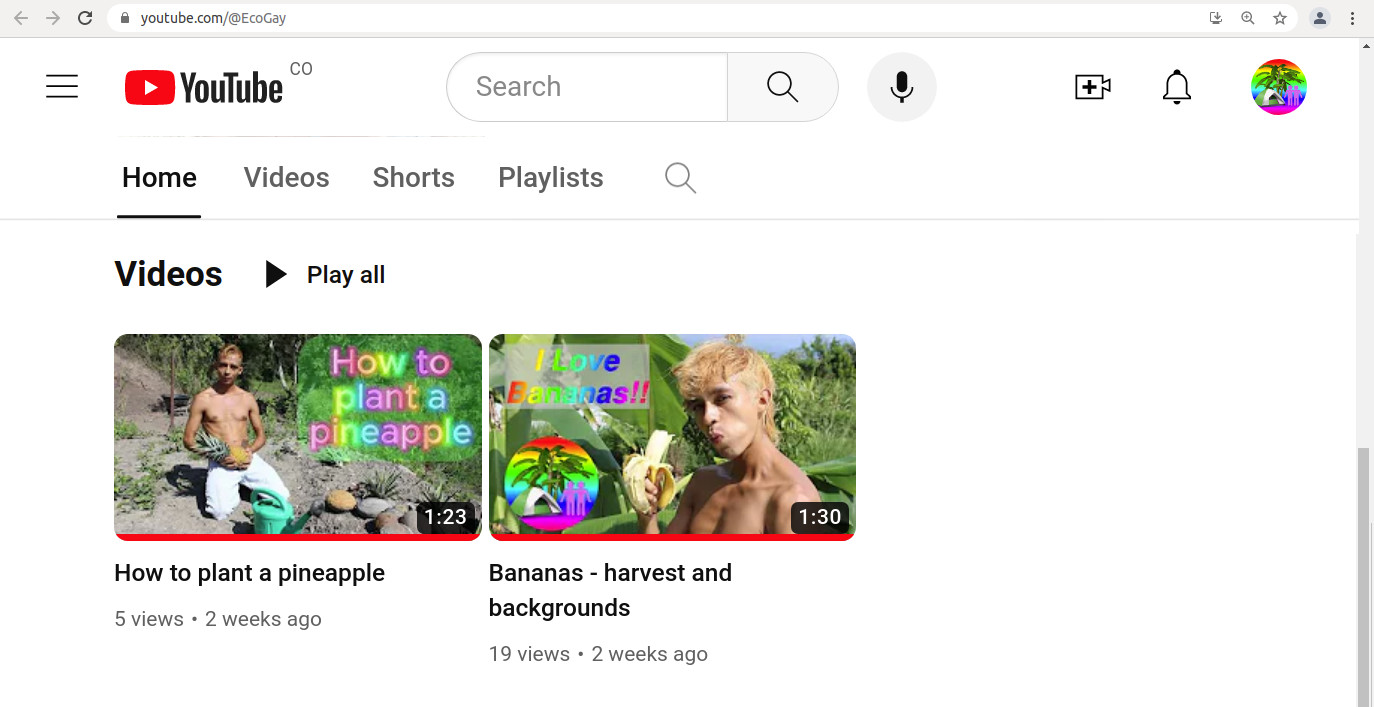This screenshot has width=1374, height=707.
Task: Click the 1:23 duration badge
Action: click(x=446, y=517)
